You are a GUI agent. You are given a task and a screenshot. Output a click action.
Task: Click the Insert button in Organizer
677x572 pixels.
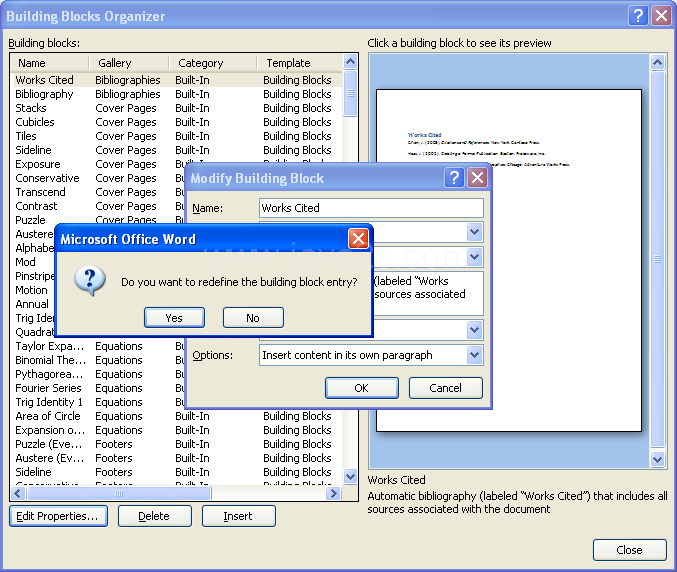point(238,516)
